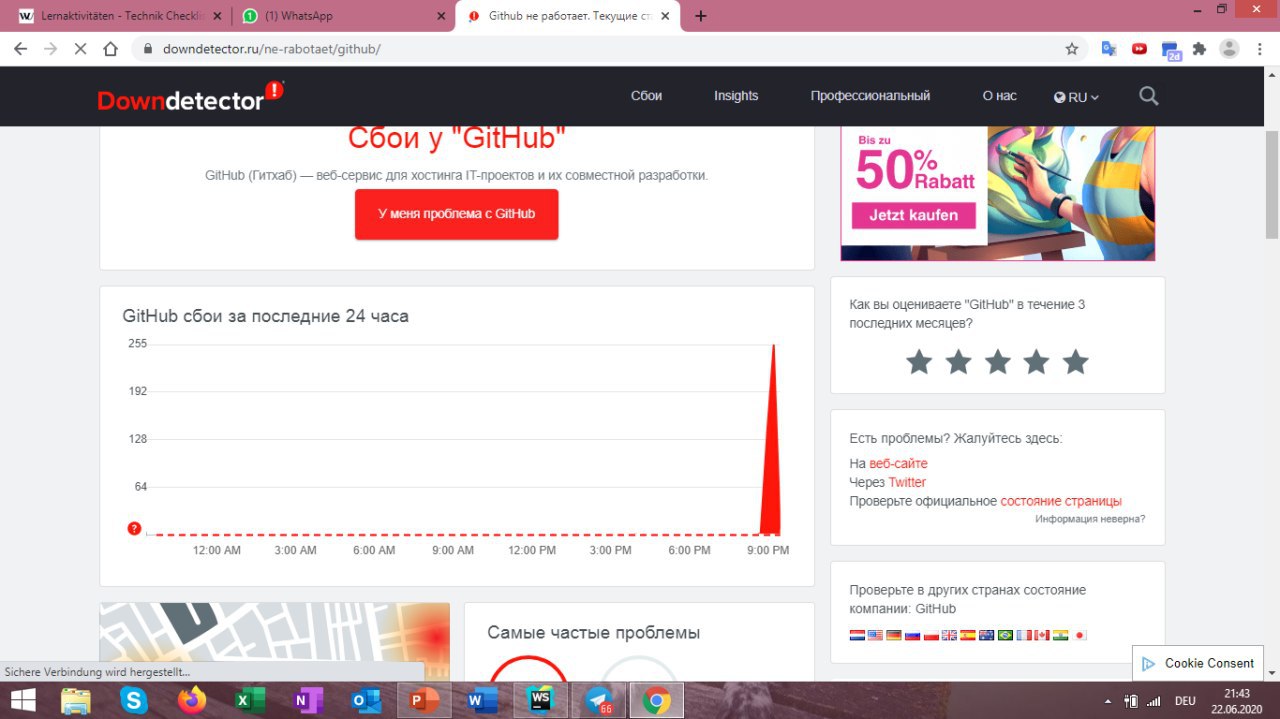The width and height of the screenshot is (1280, 719).
Task: Select the Spain flag
Action: [968, 635]
